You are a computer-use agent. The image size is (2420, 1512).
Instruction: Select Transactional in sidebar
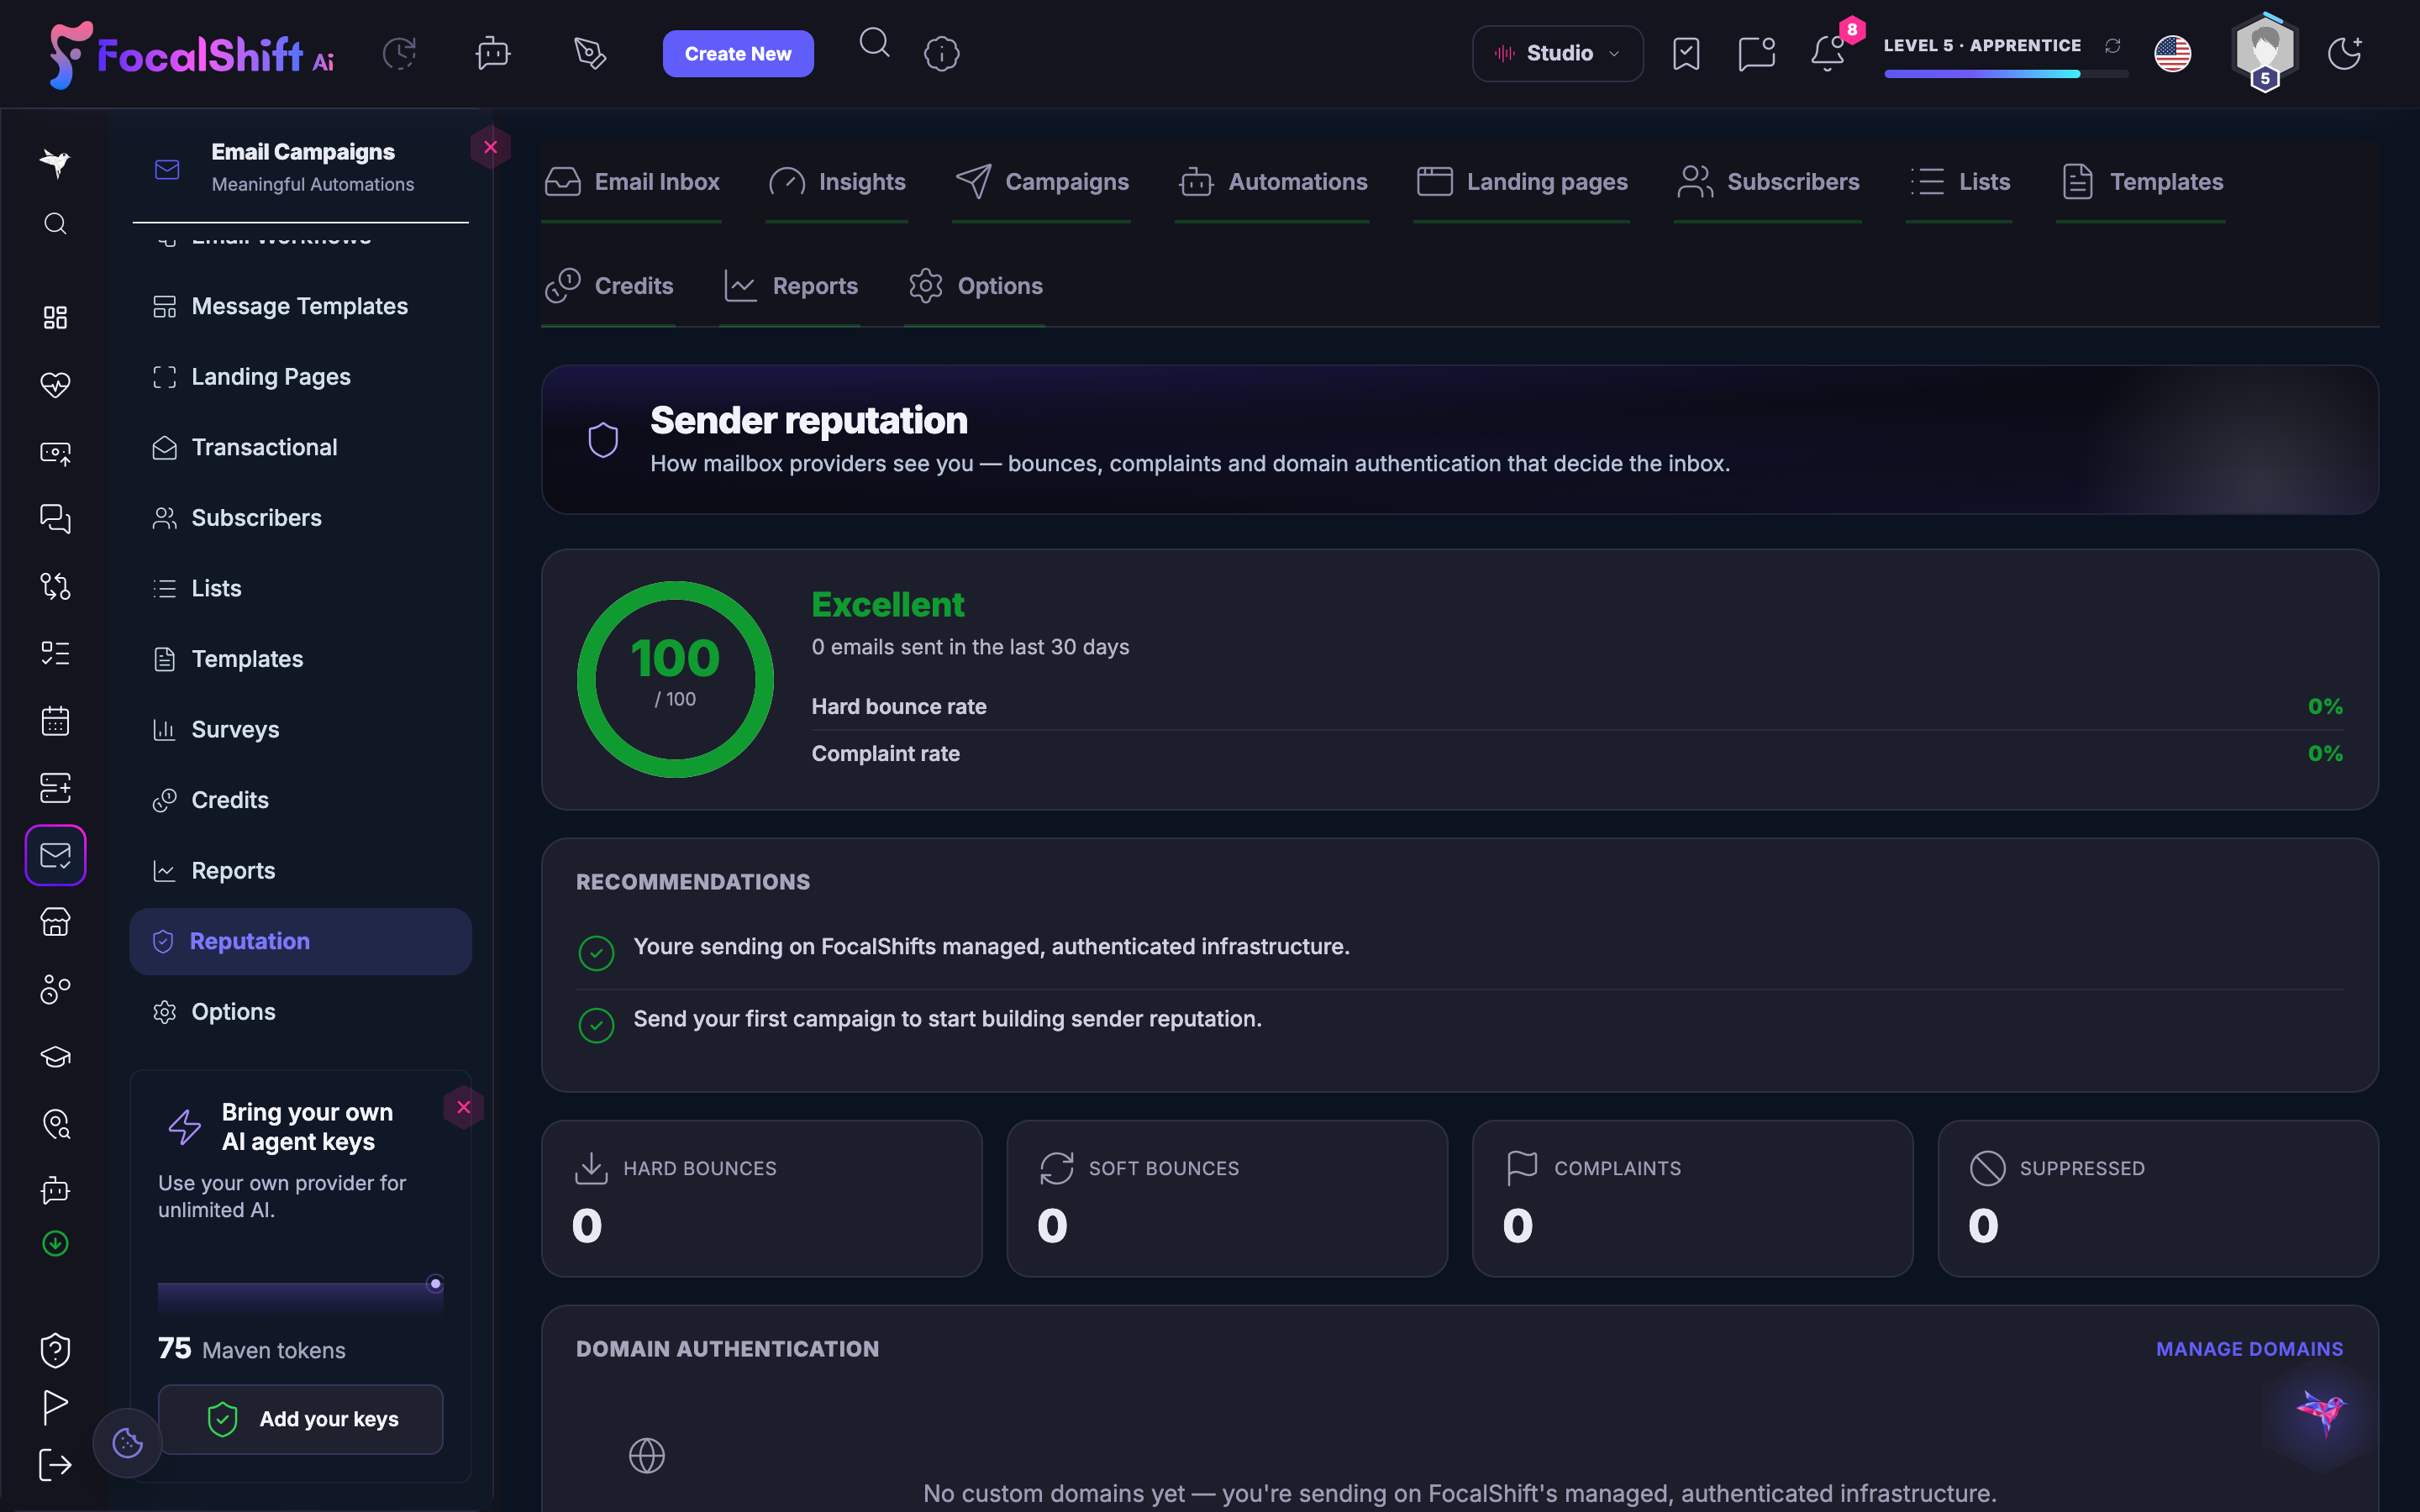tap(300, 447)
